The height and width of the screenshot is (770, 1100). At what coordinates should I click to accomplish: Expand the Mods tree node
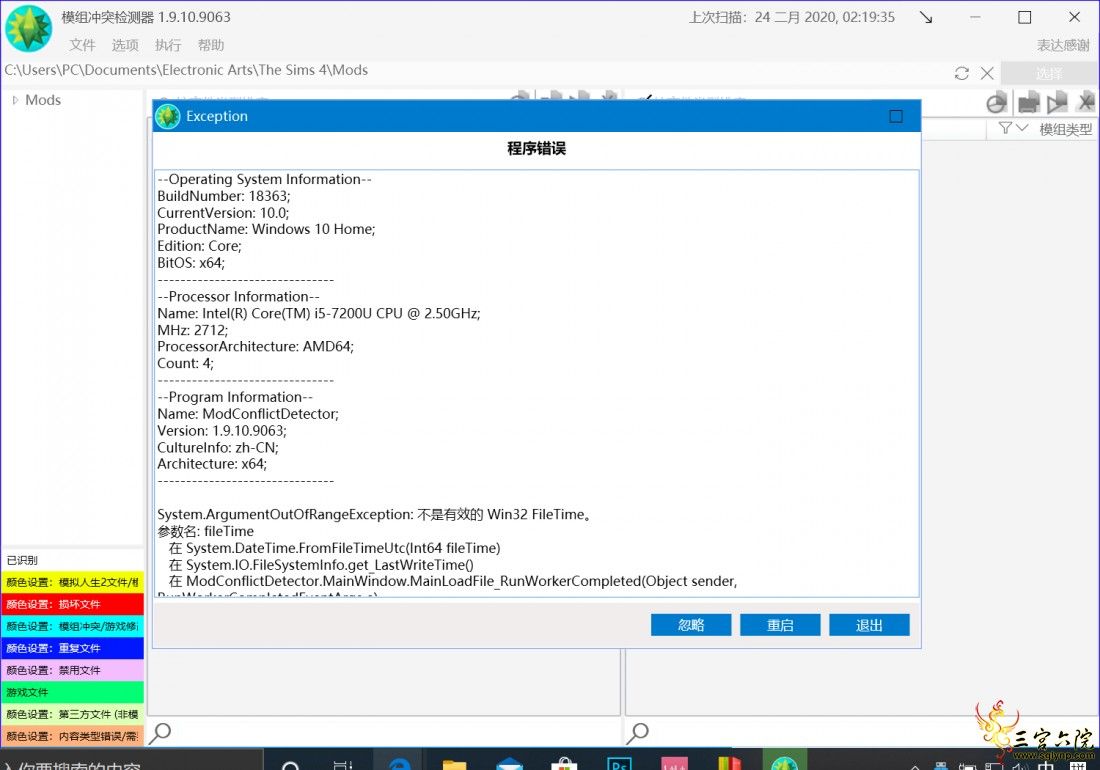[x=15, y=100]
